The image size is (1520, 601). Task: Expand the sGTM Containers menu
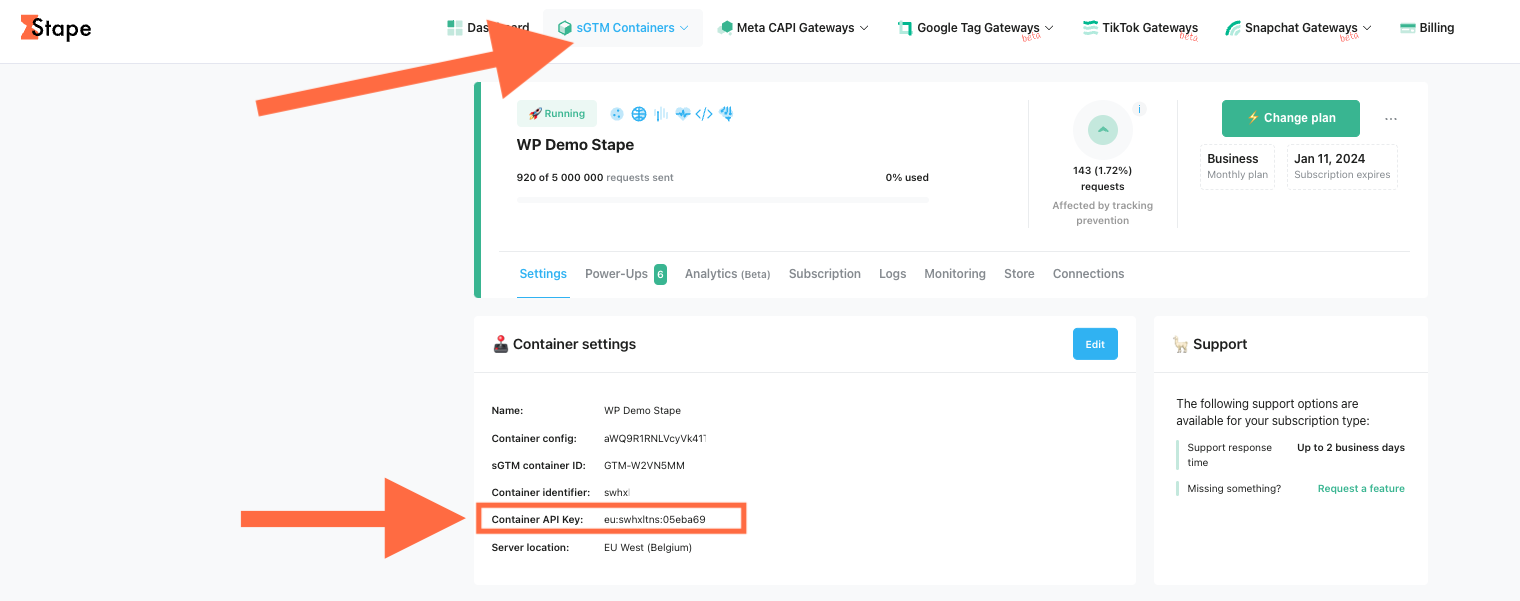[x=623, y=28]
